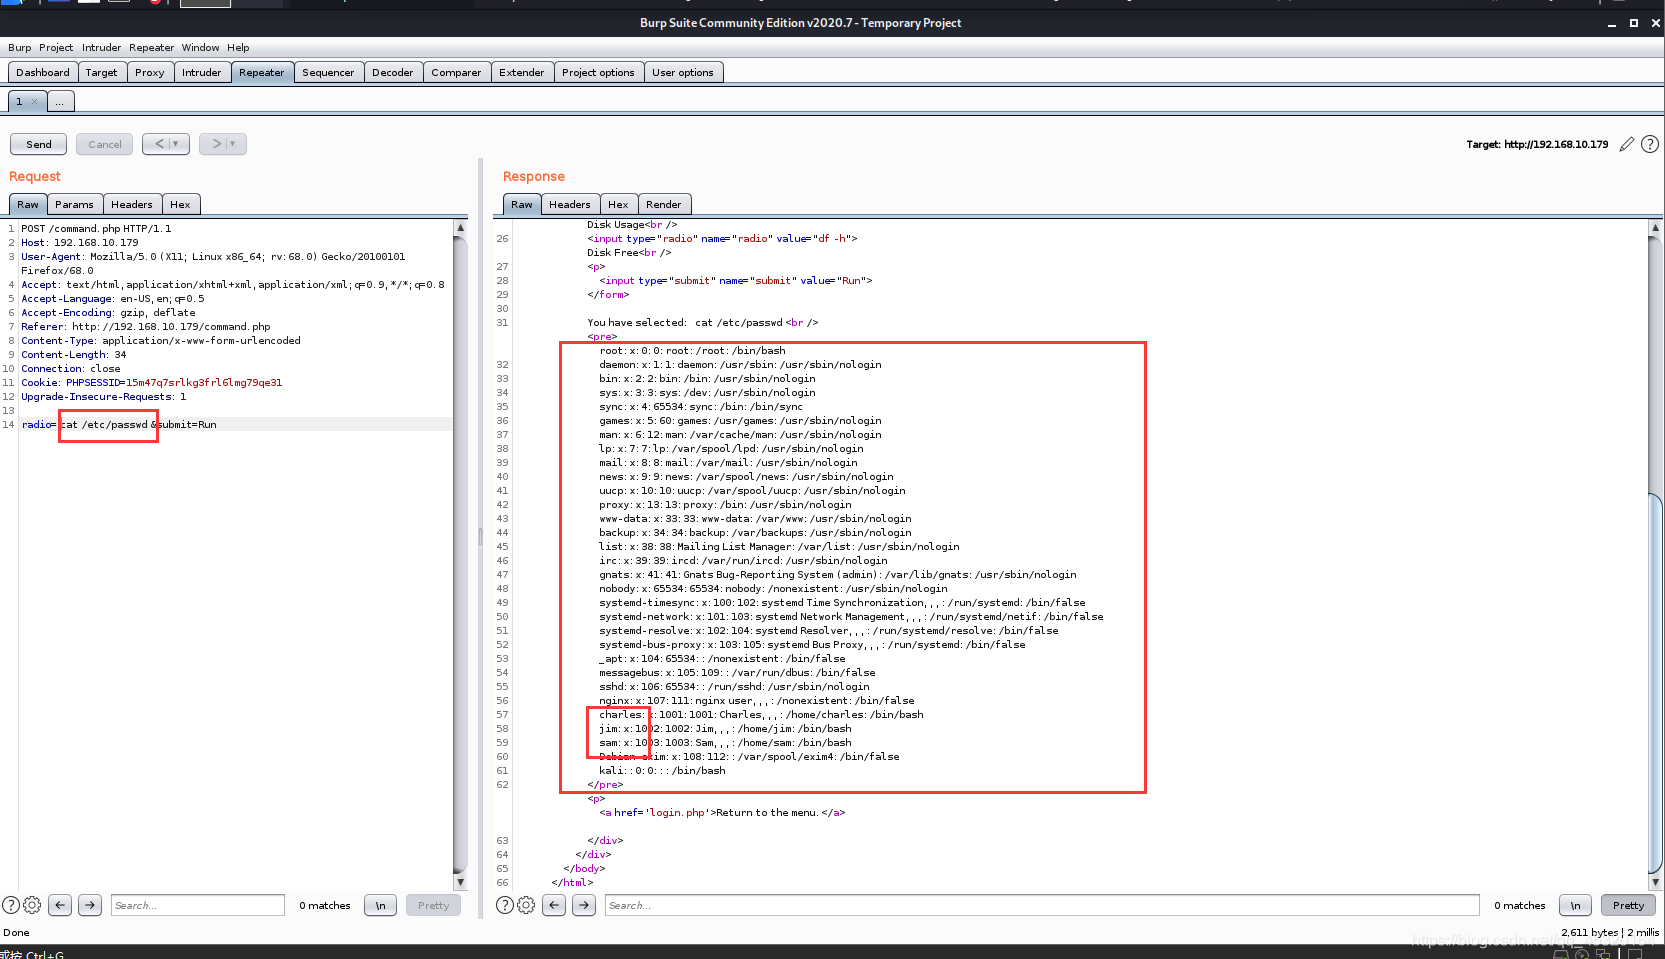Switch to the Proxy tab

tap(150, 72)
